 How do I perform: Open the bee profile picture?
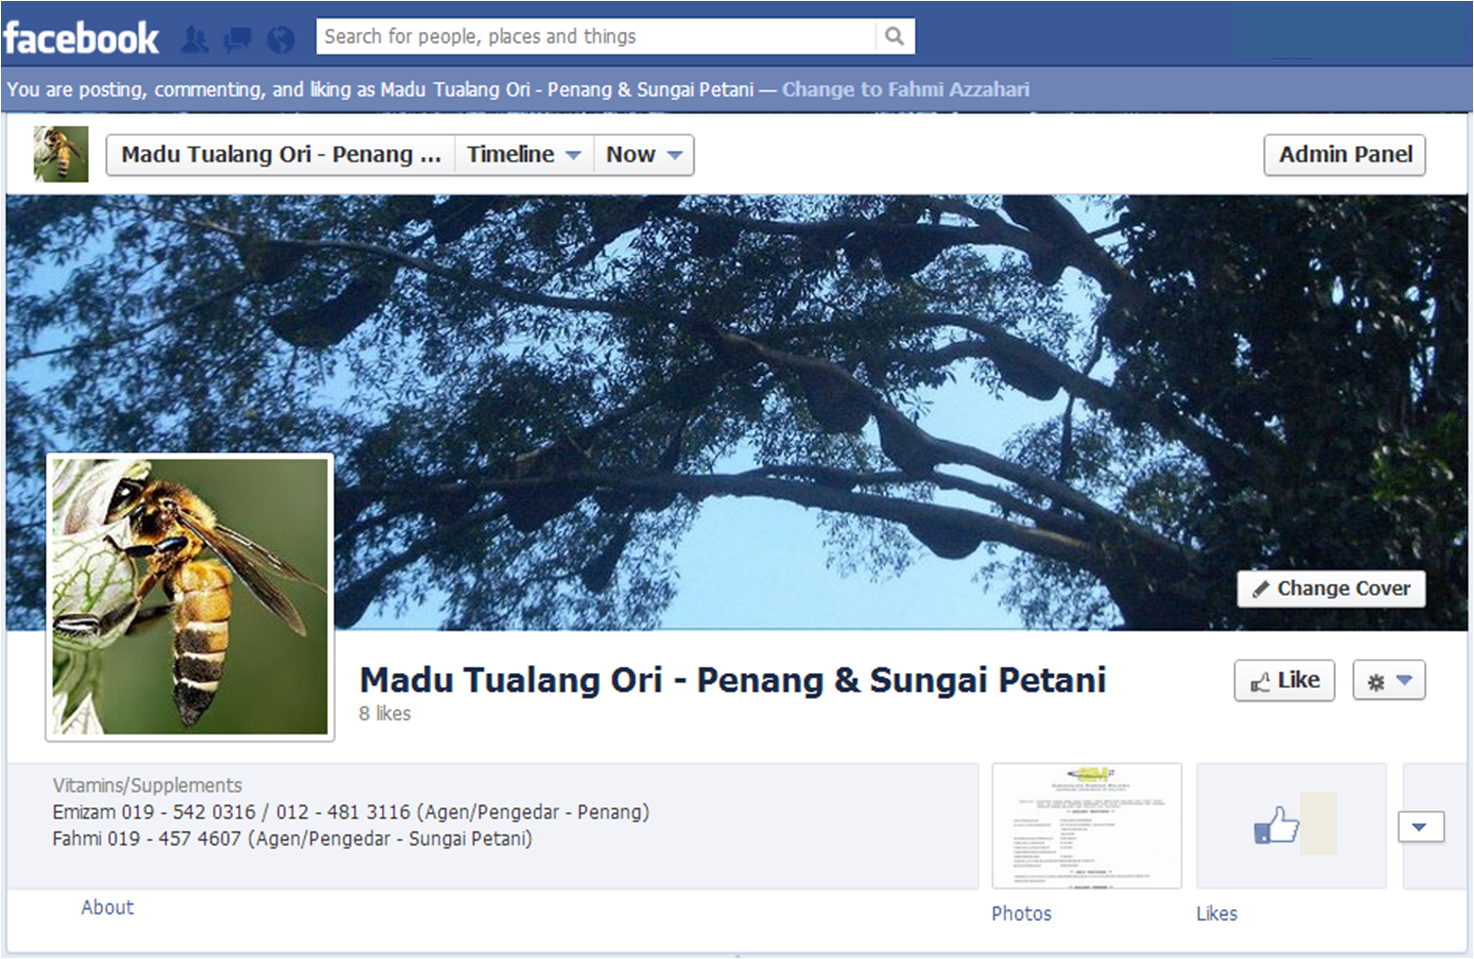tap(190, 597)
